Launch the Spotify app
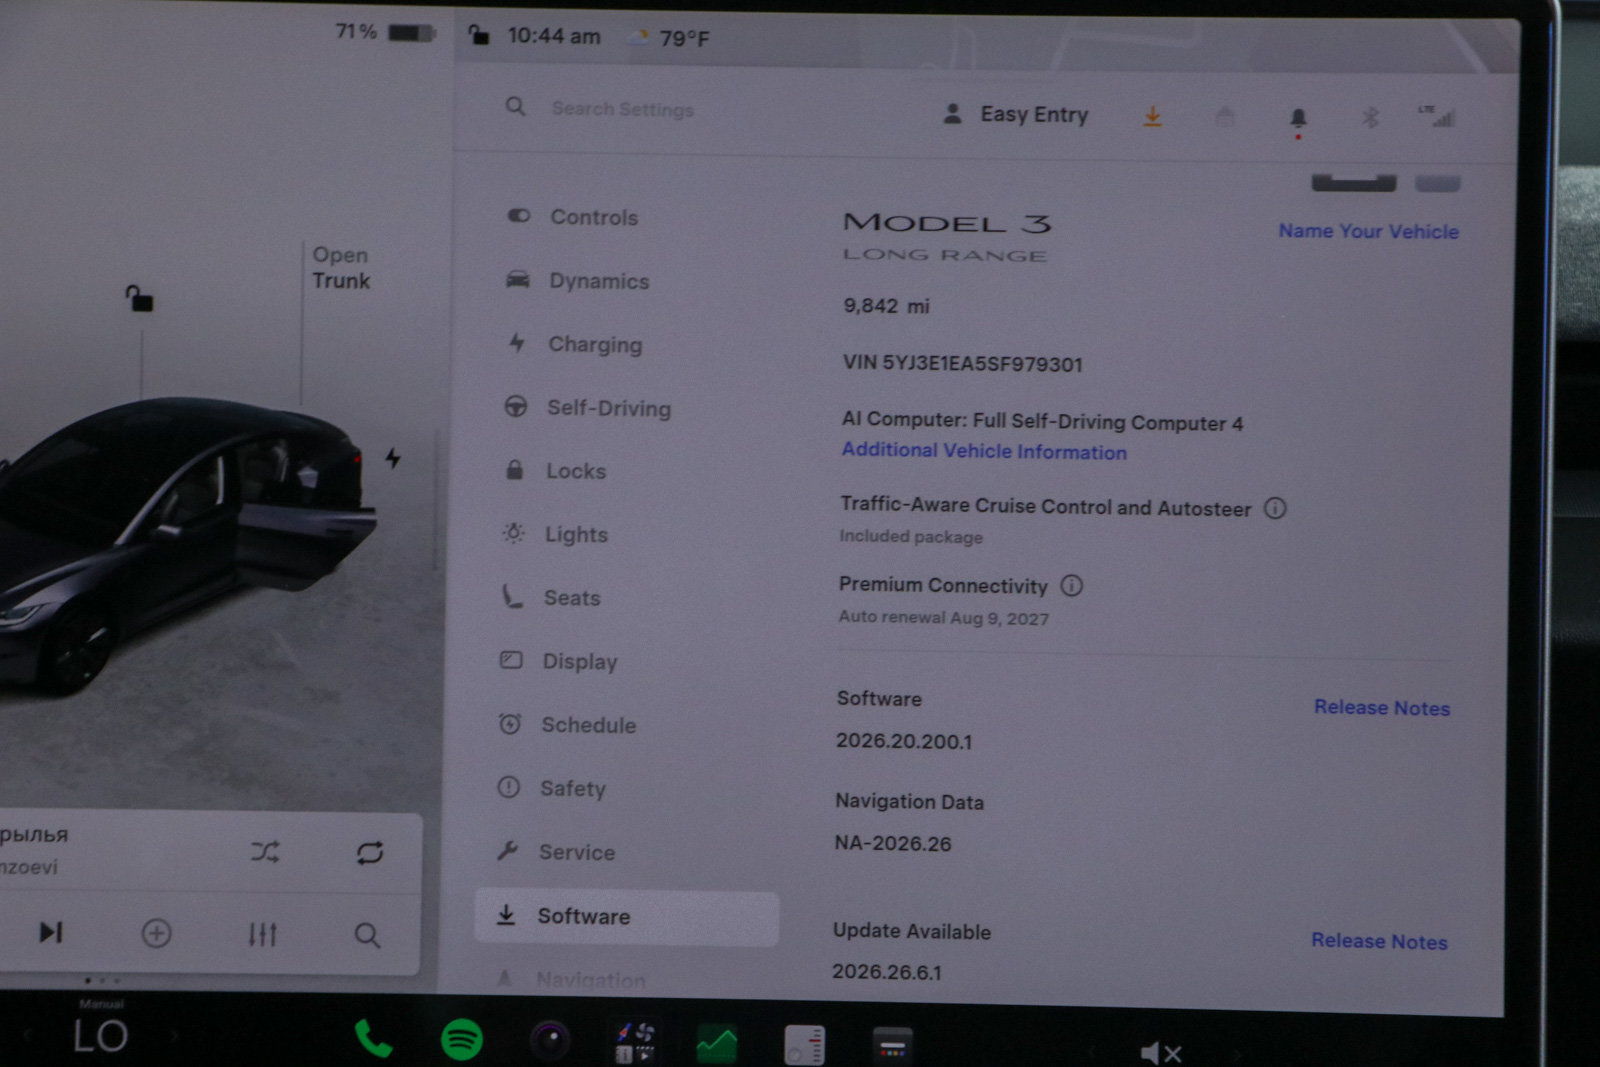The height and width of the screenshot is (1067, 1600). click(x=462, y=1040)
